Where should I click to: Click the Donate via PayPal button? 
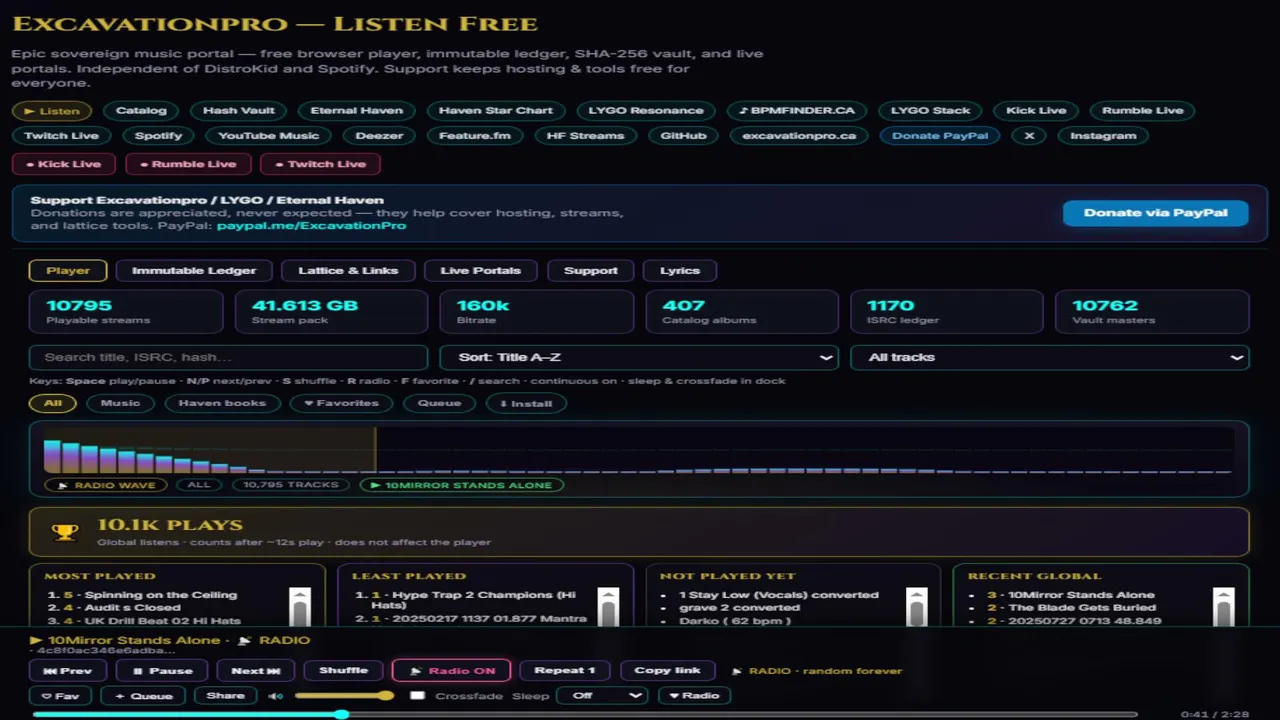pos(1156,212)
